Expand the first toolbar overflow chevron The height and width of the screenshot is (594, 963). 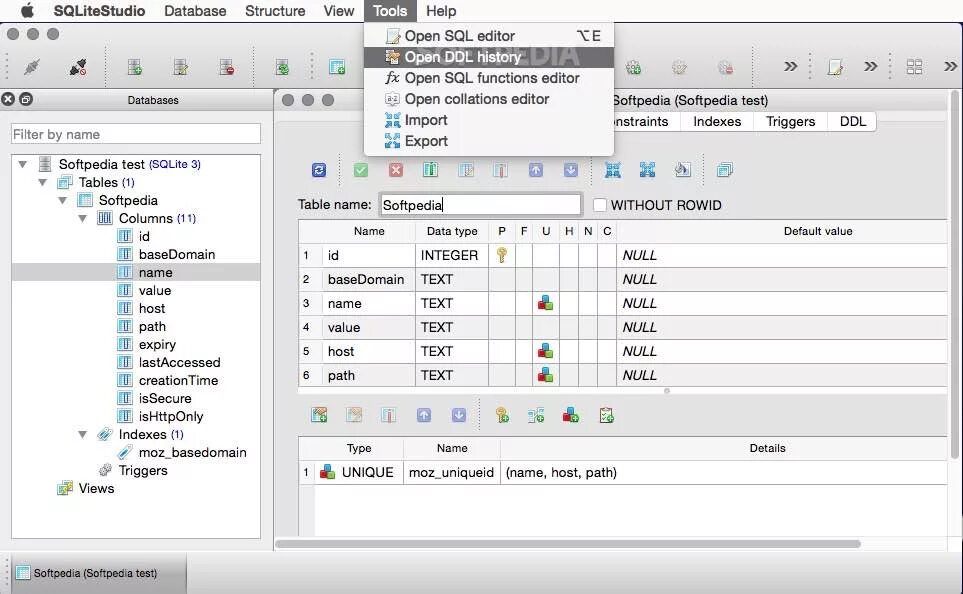790,66
